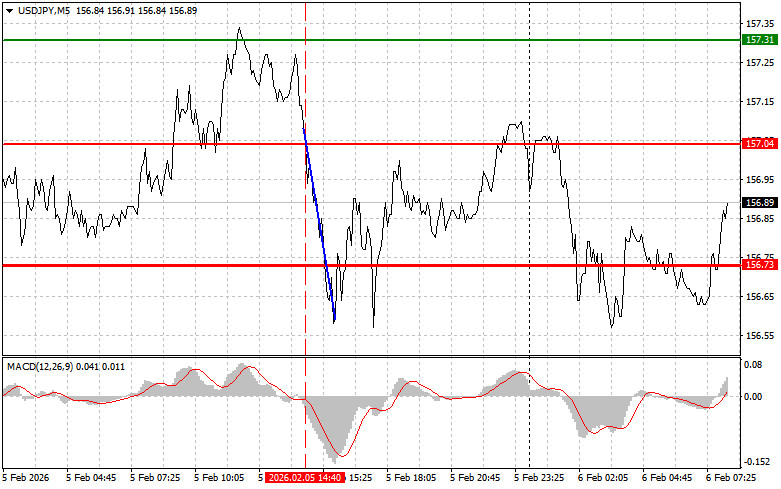Image resolution: width=781 pixels, height=489 pixels.
Task: Click the green 157.31 price label
Action: (x=759, y=39)
